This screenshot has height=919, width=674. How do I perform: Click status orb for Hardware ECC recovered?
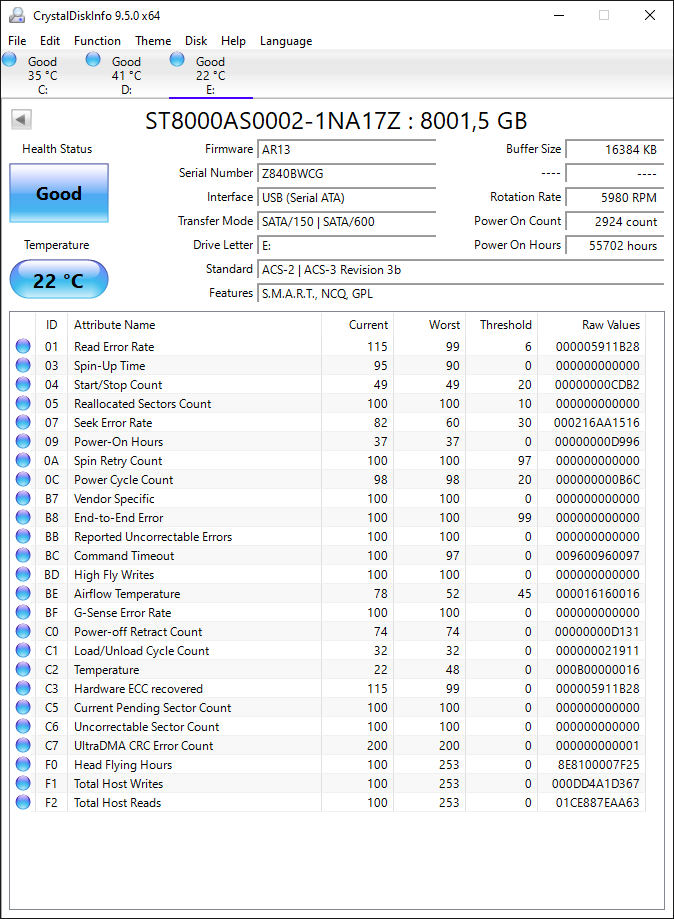pyautogui.click(x=23, y=689)
